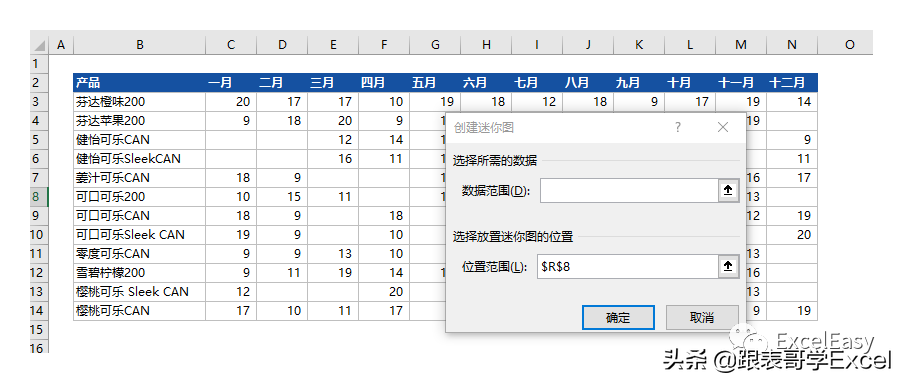This screenshot has width=903, height=383.
Task: Select cell 芬达橙味200
Action: 139,101
